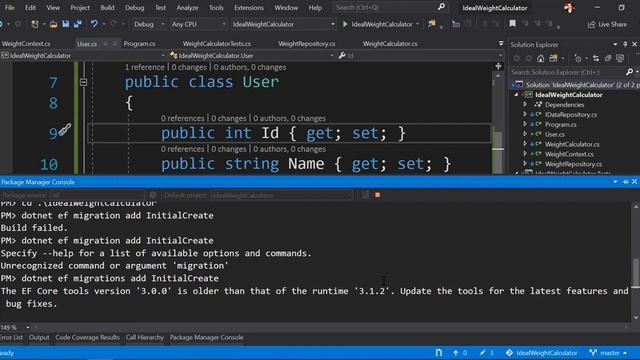Open the Code Coverage Results tab

click(87, 338)
